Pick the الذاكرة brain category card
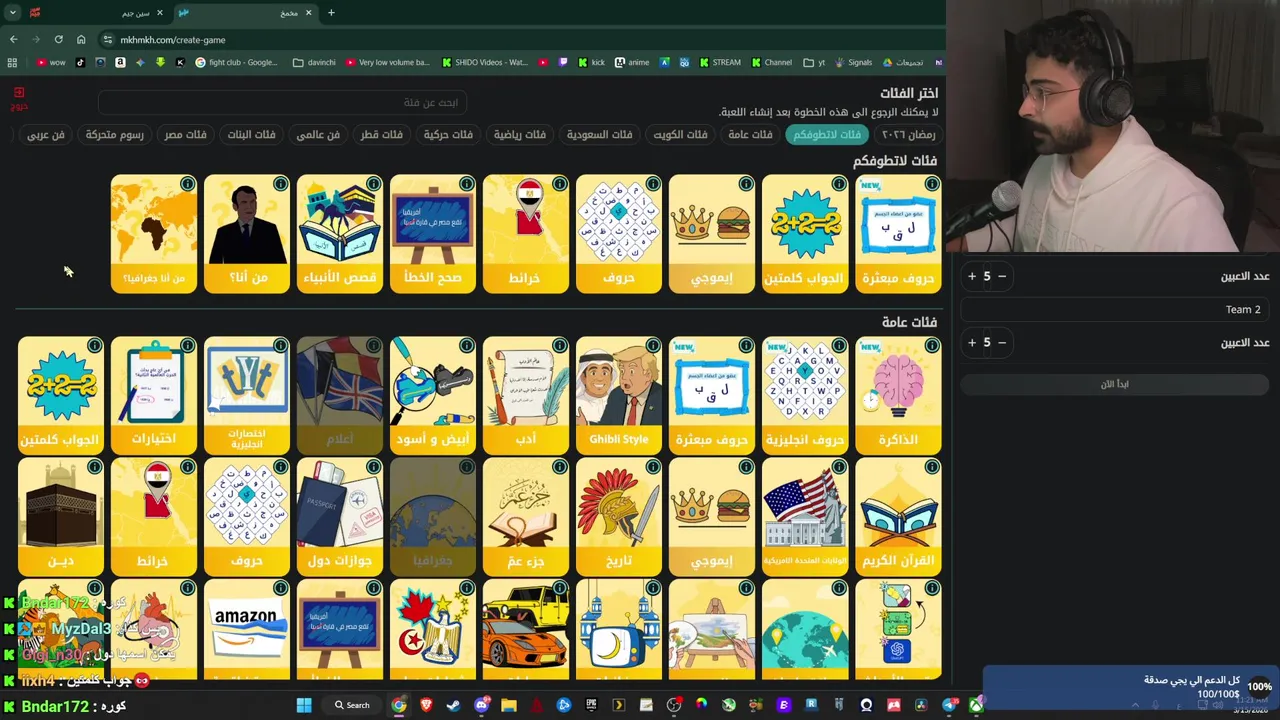The height and width of the screenshot is (720, 1280). coord(897,395)
